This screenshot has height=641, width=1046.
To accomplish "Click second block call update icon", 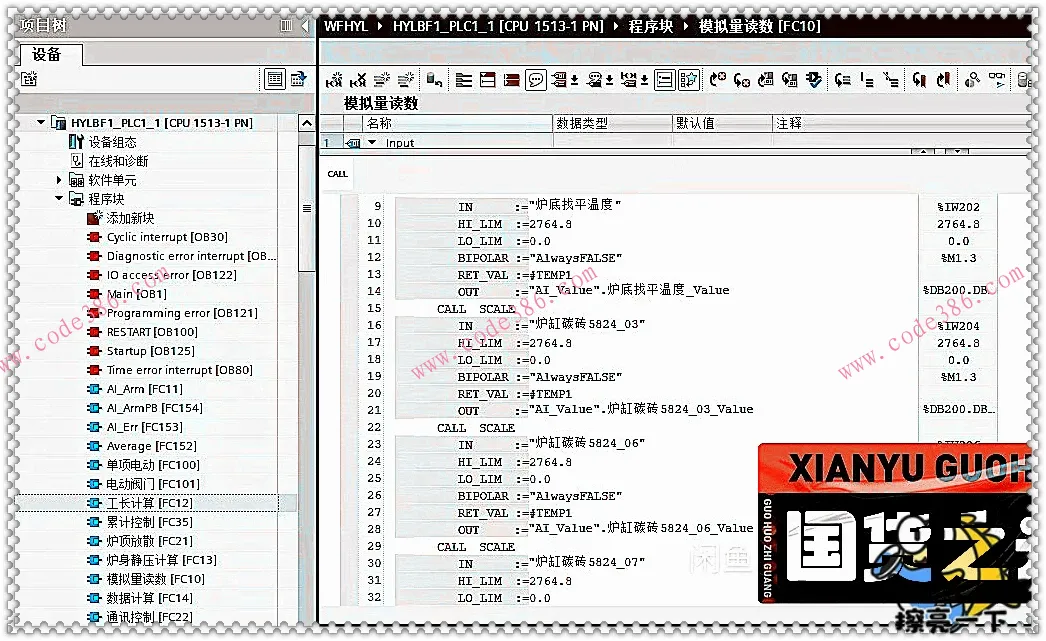I will (x=790, y=80).
